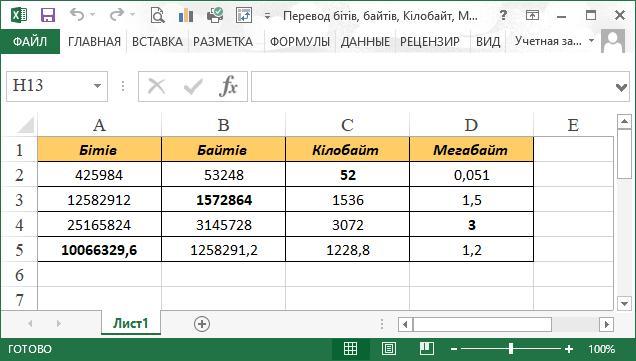Screen dimensions: 636x361
Task: Add a new sheet with the plus button
Action: [x=202, y=324]
